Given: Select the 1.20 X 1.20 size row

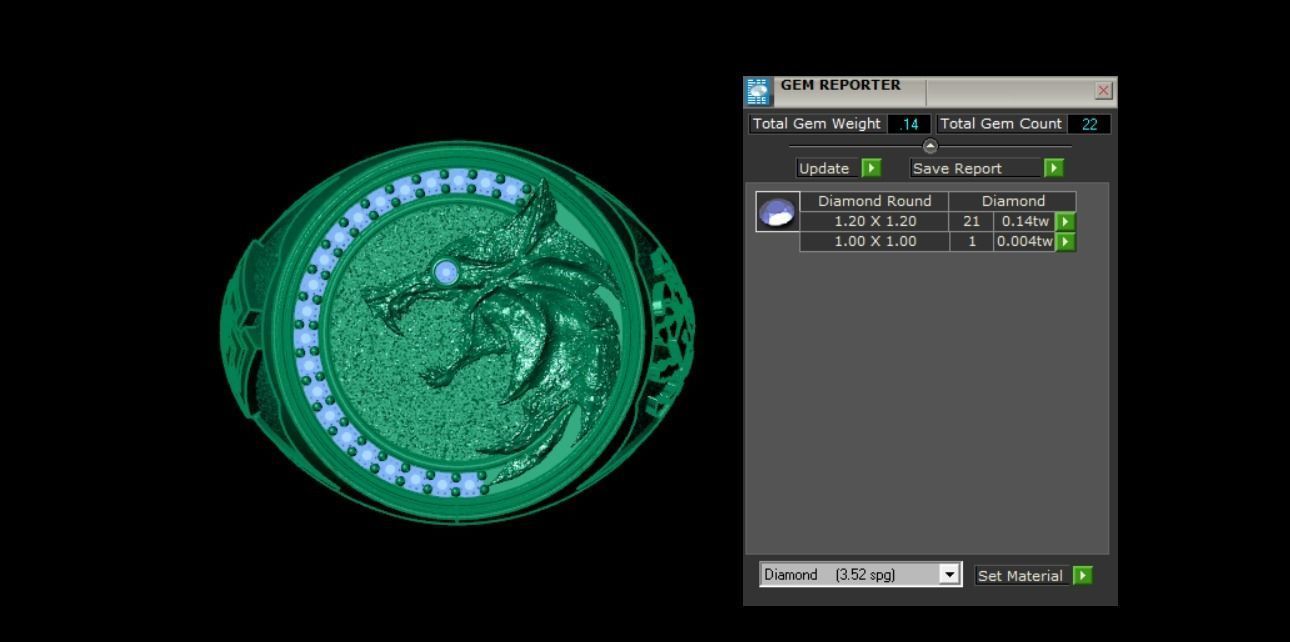Looking at the screenshot, I should coord(874,221).
